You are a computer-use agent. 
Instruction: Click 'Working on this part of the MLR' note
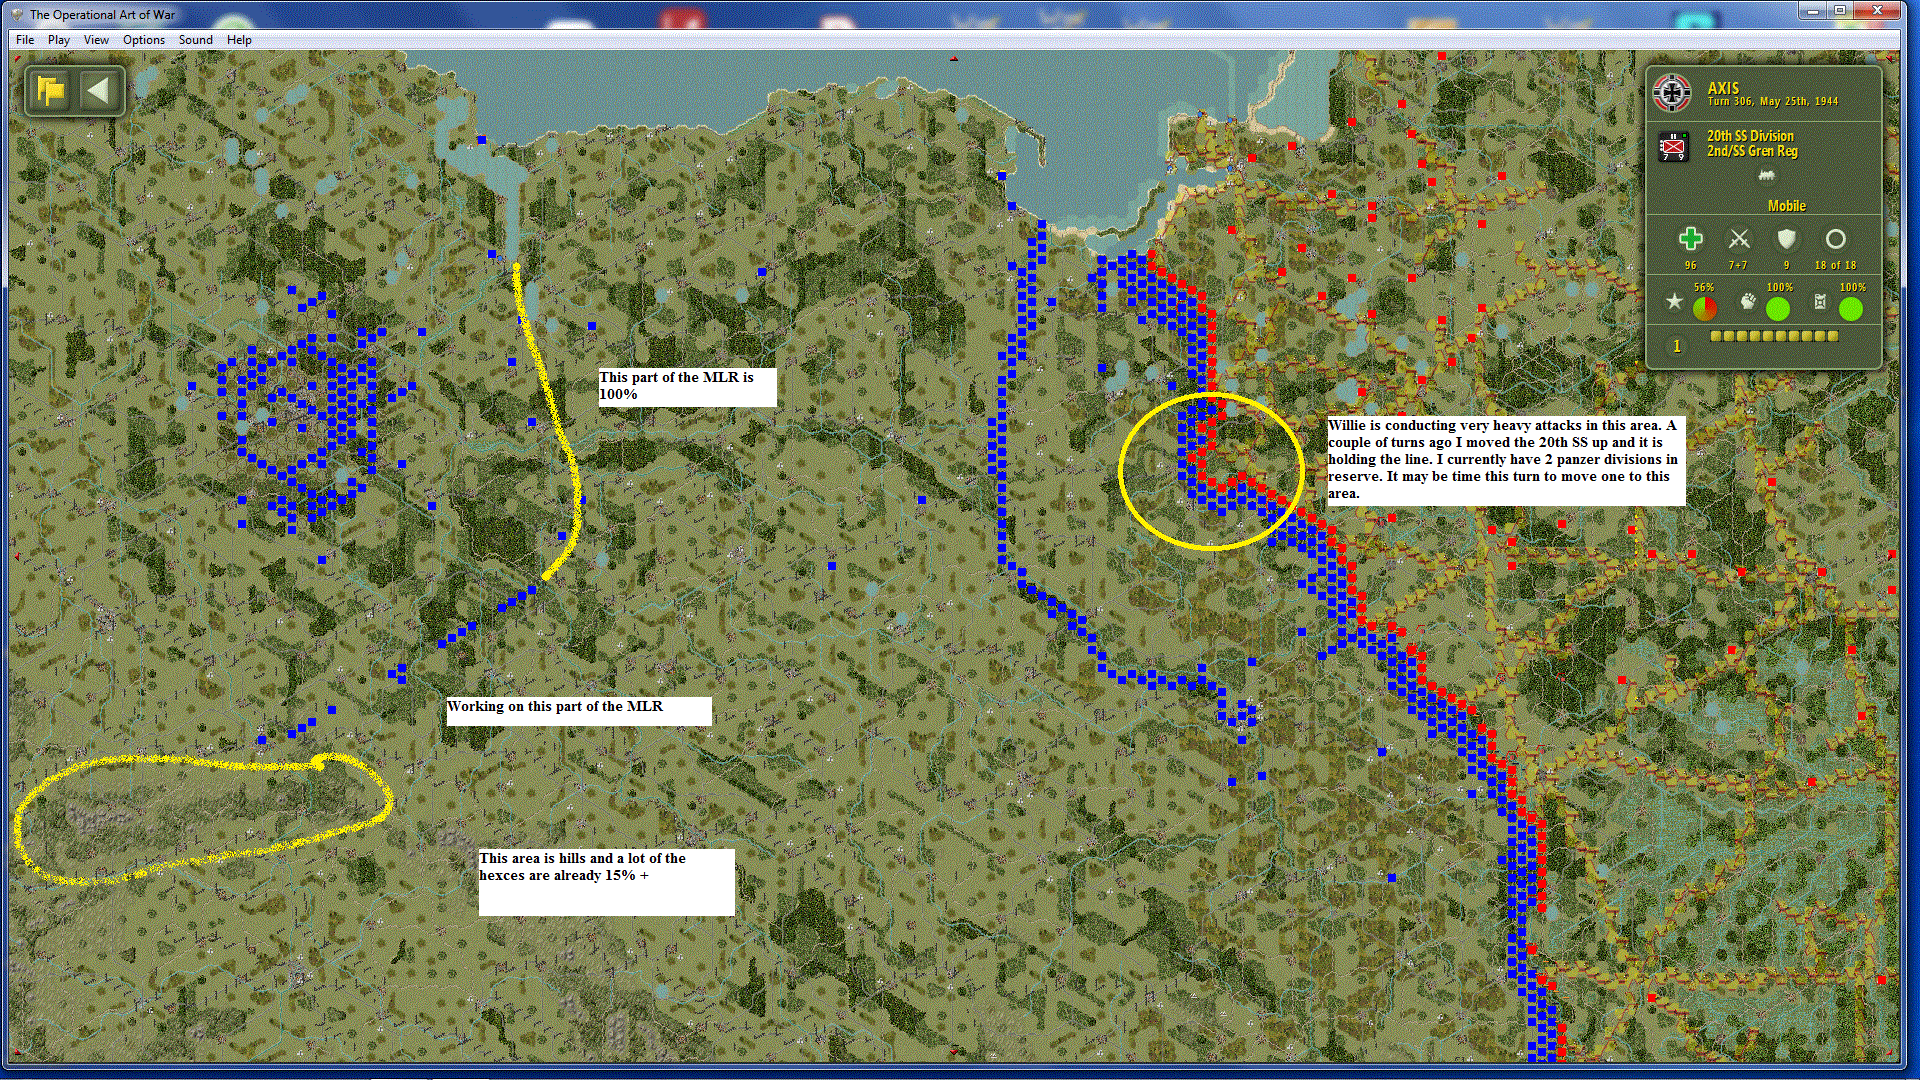click(x=579, y=711)
